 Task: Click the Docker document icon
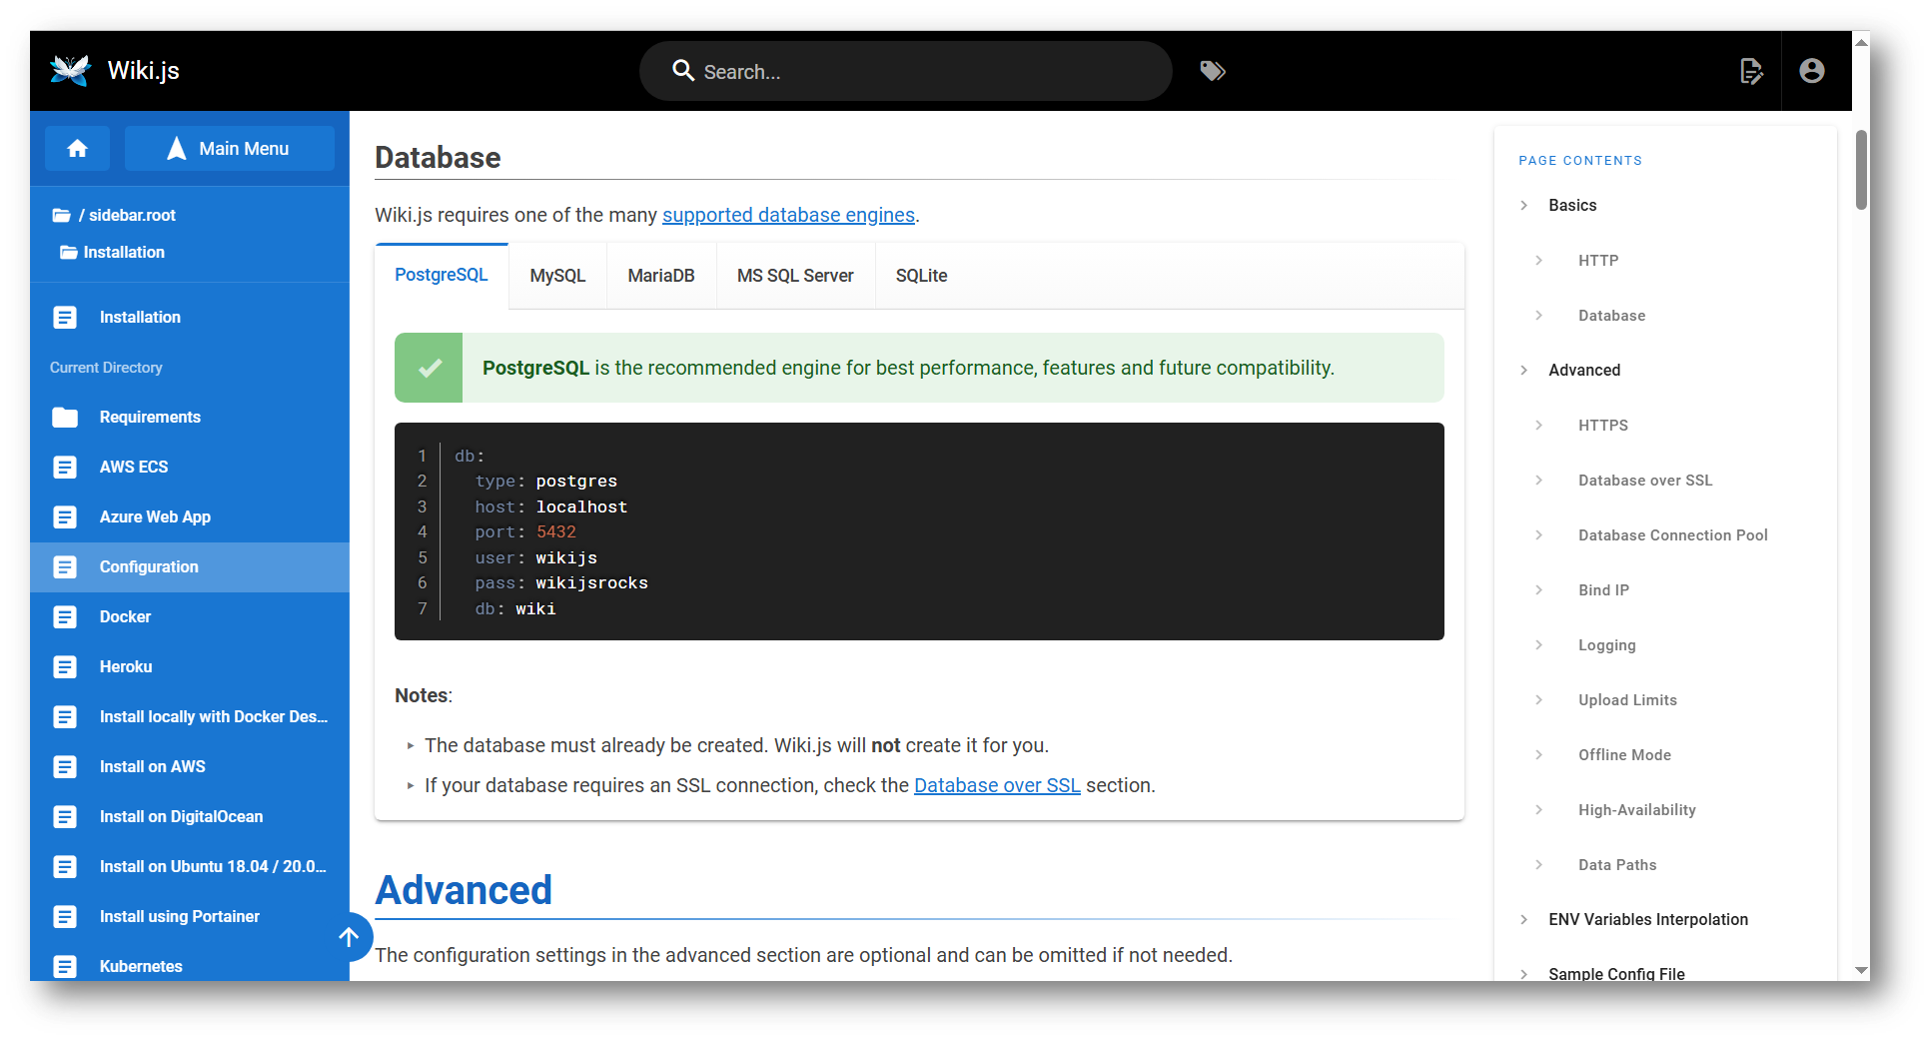point(65,617)
